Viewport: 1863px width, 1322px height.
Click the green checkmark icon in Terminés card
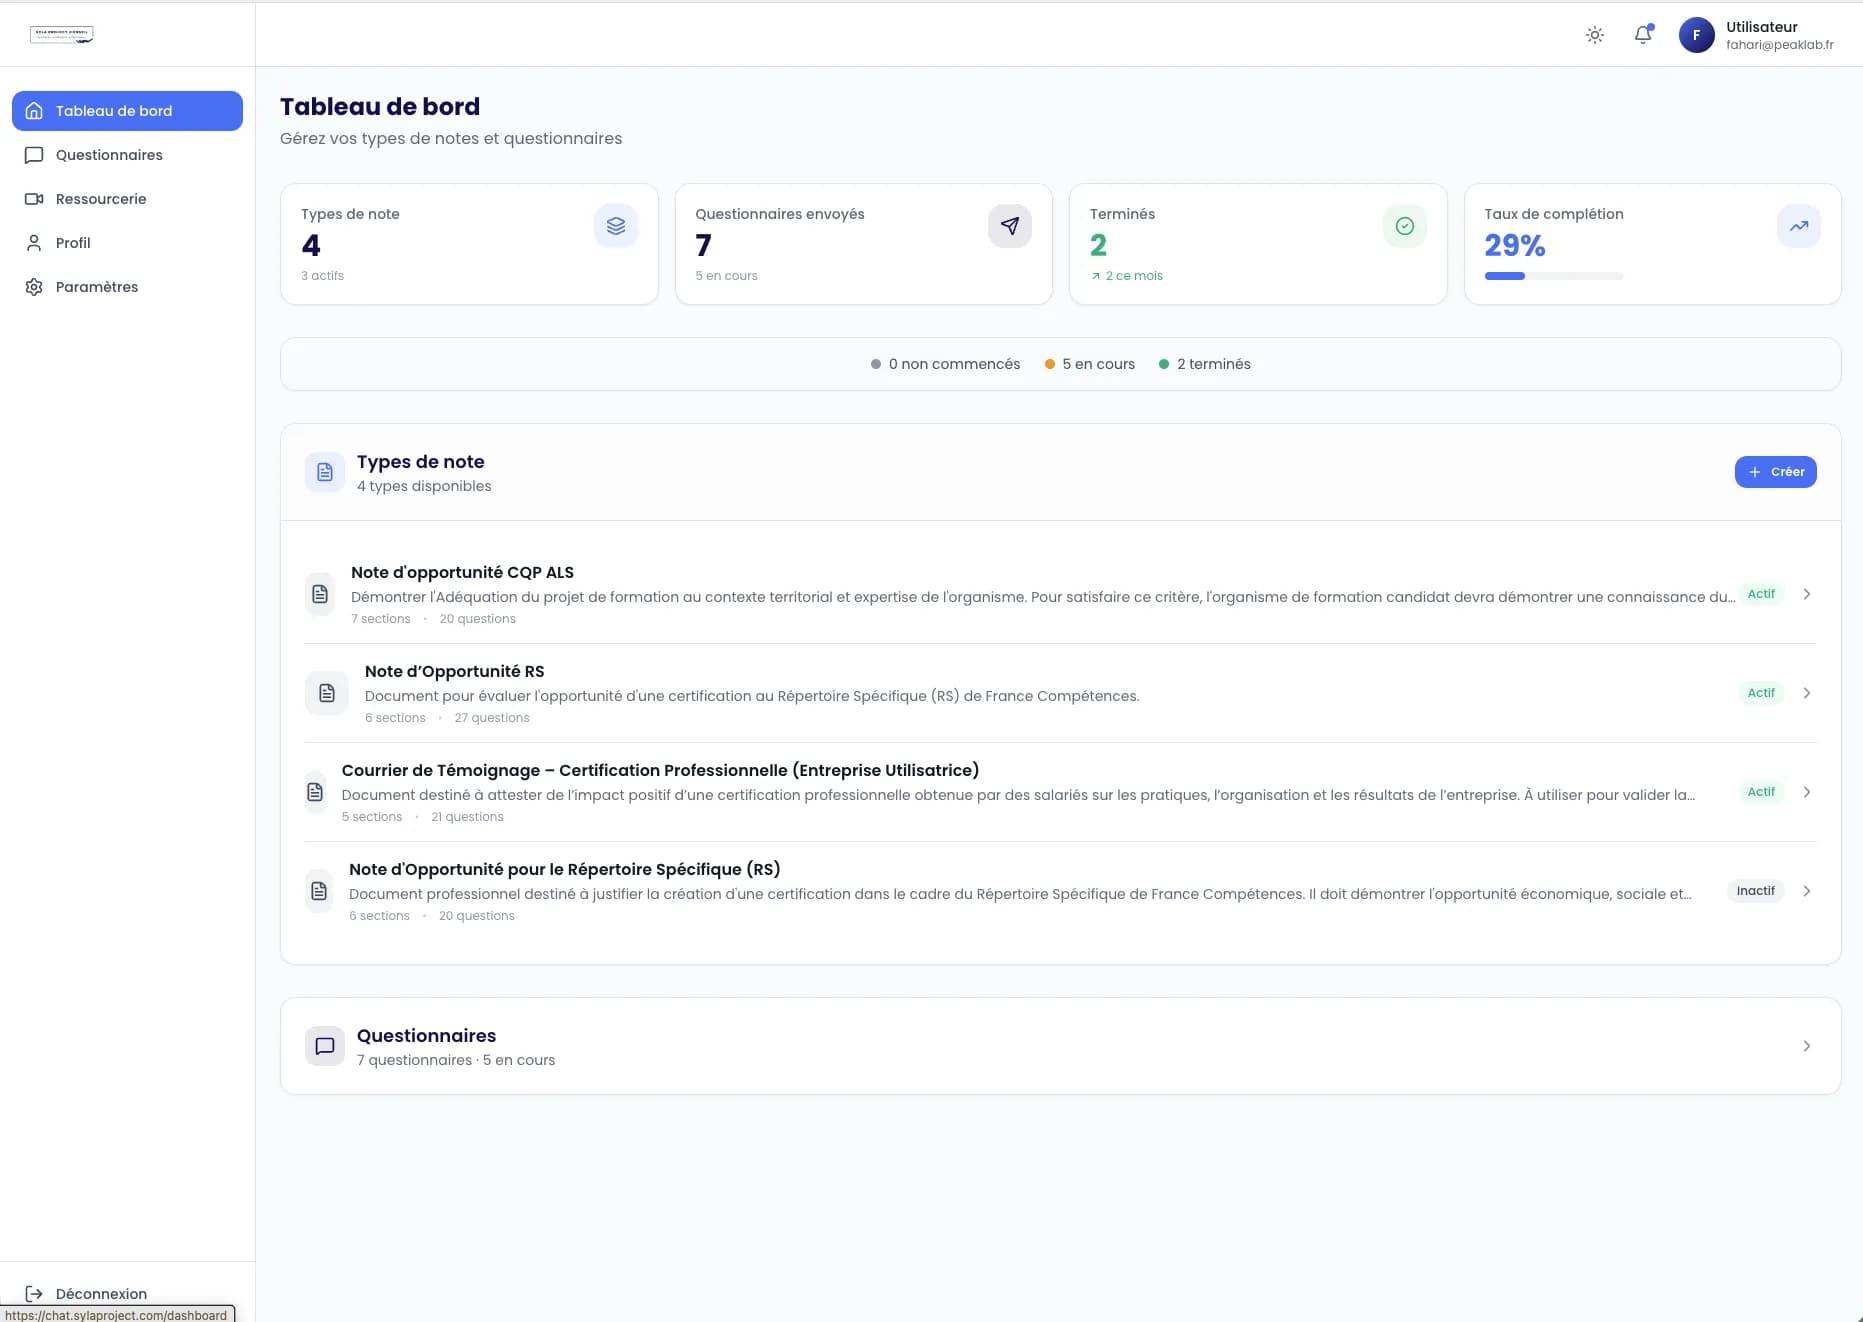(x=1404, y=226)
